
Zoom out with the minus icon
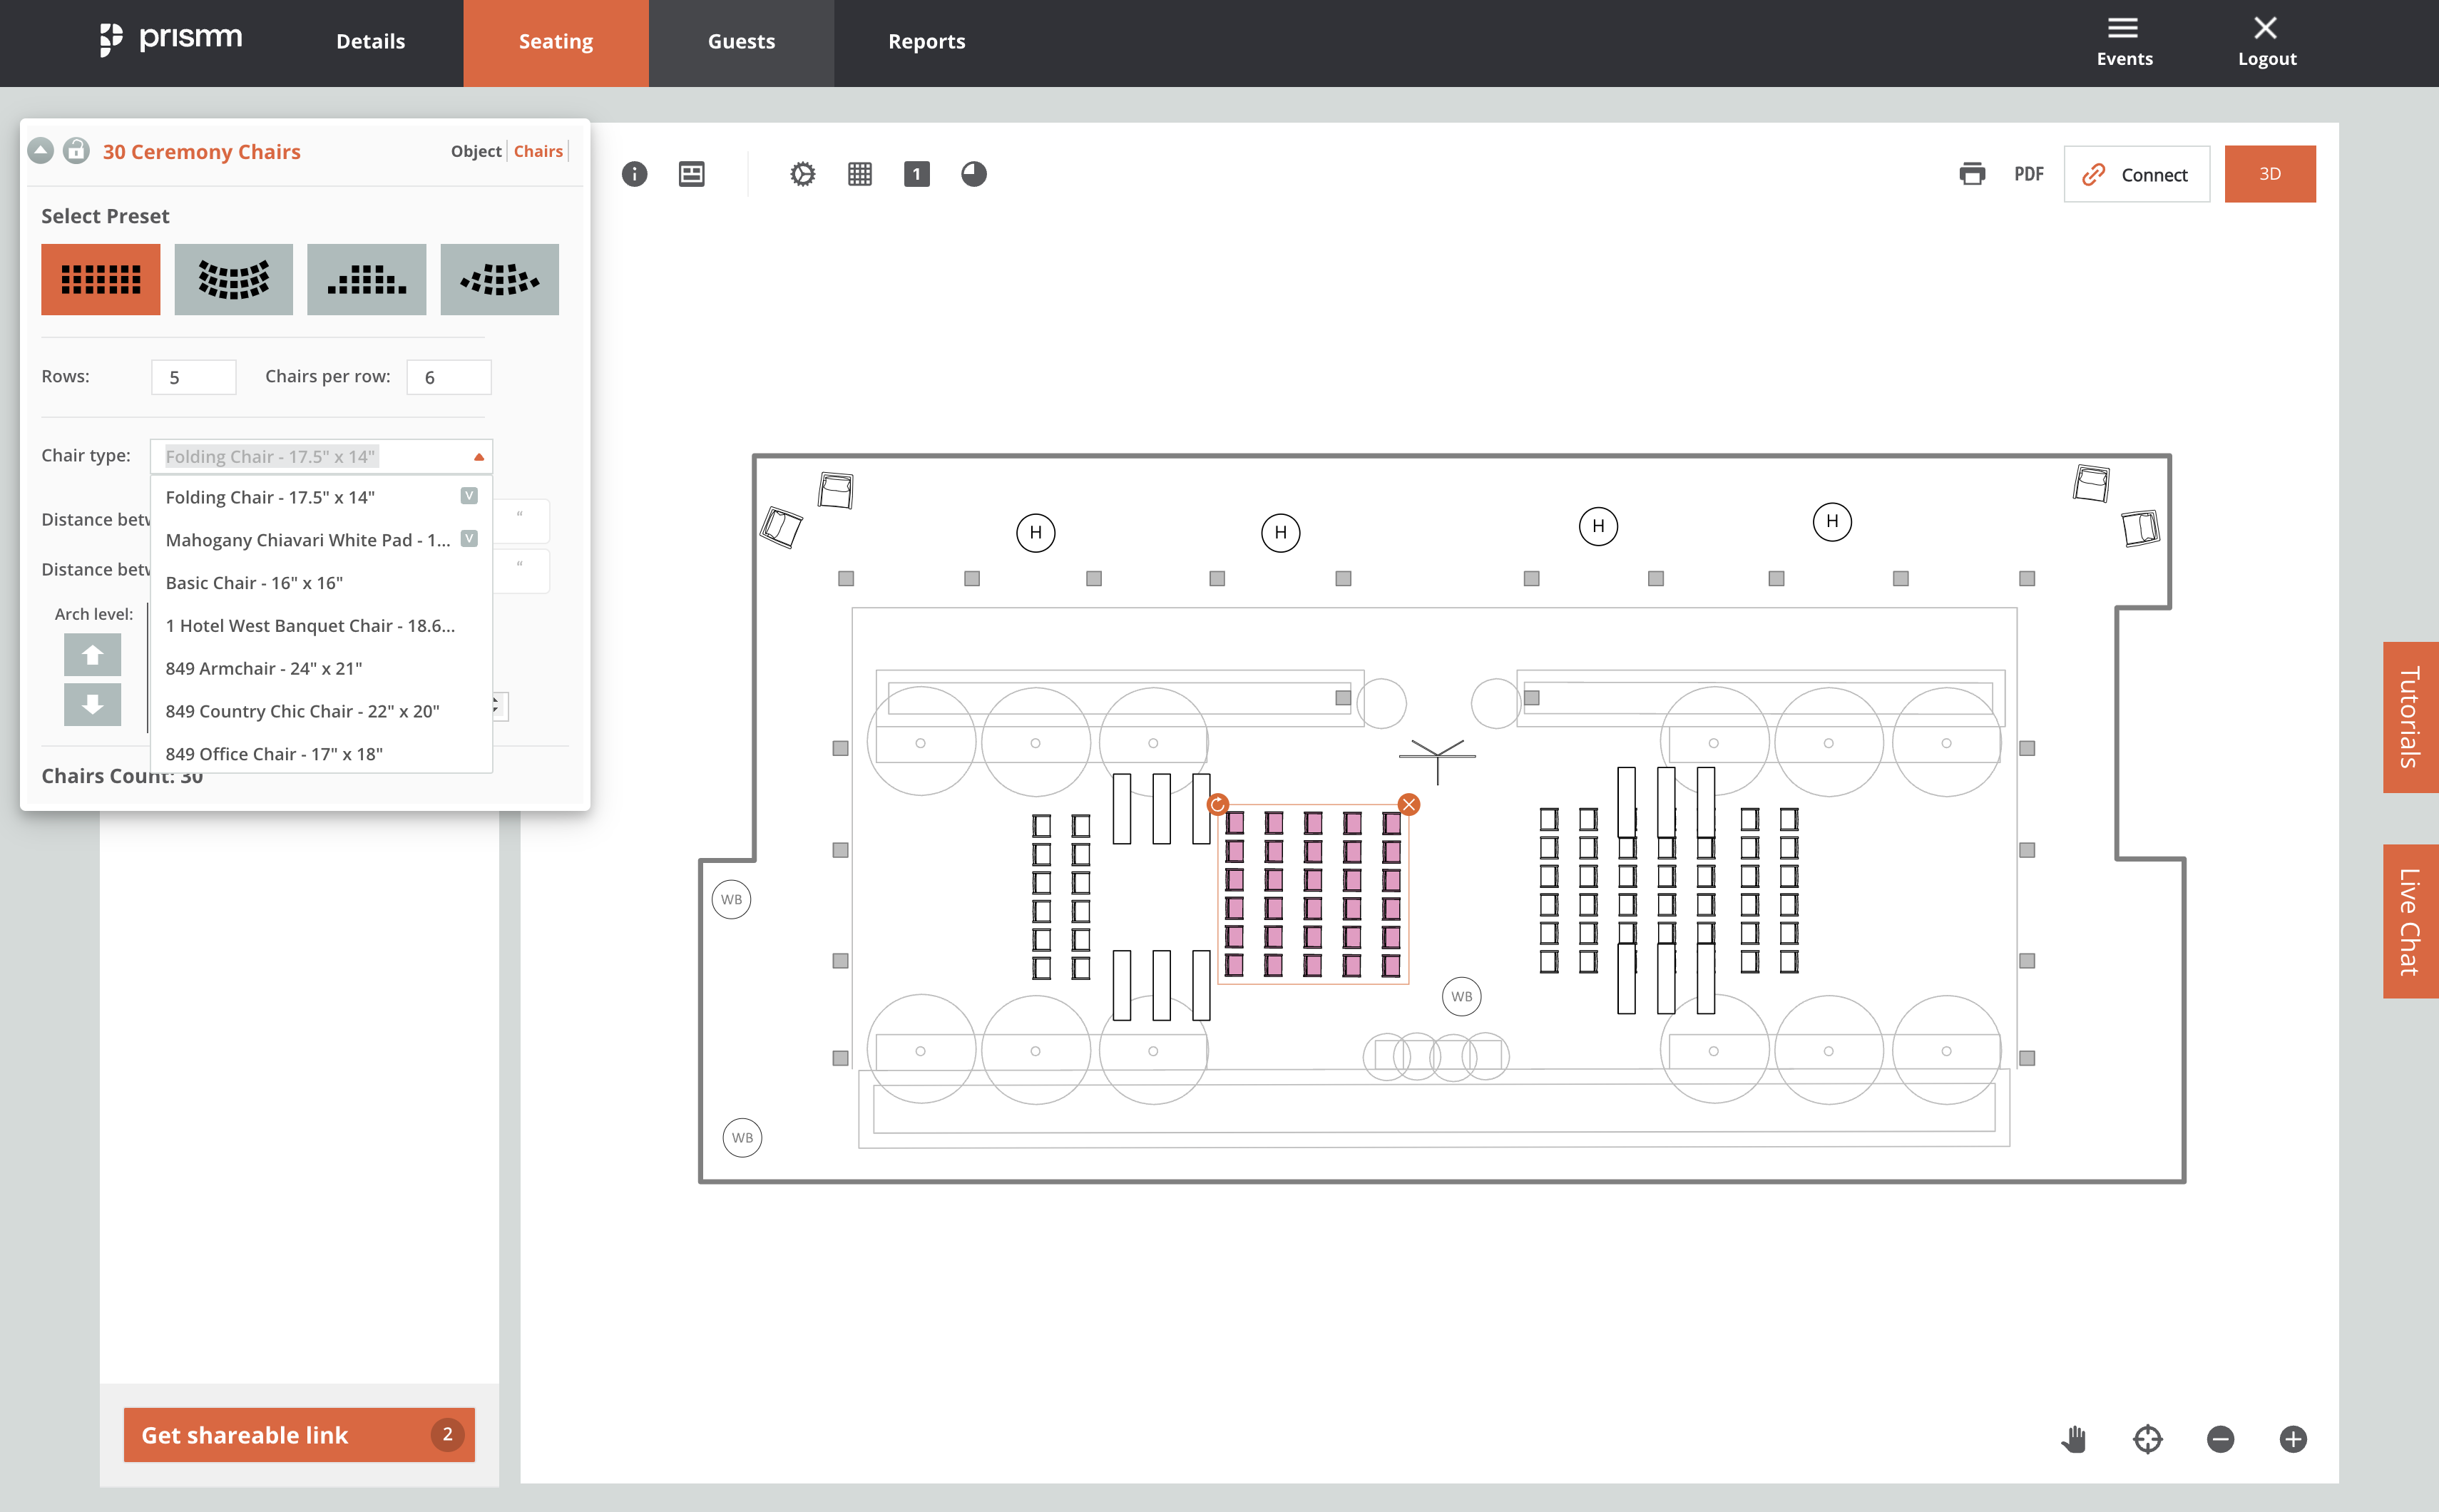click(x=2220, y=1439)
